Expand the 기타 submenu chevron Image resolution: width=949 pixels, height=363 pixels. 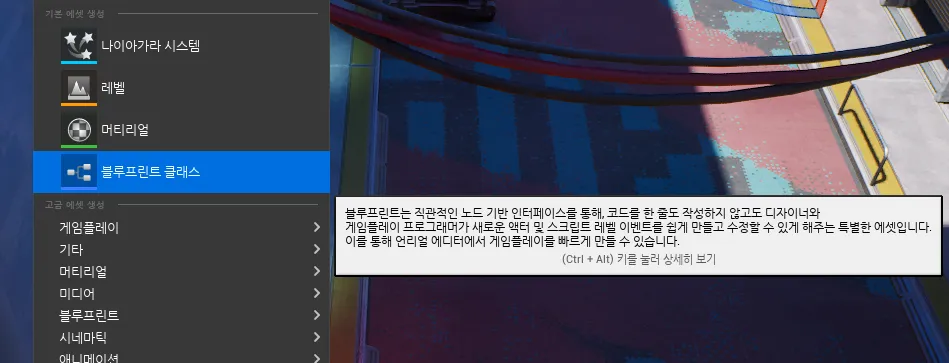(317, 249)
